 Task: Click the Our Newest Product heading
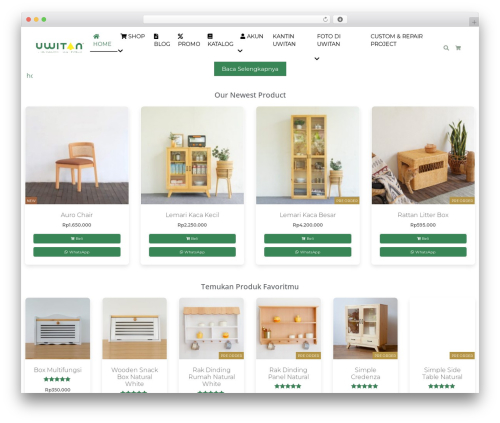click(x=250, y=95)
